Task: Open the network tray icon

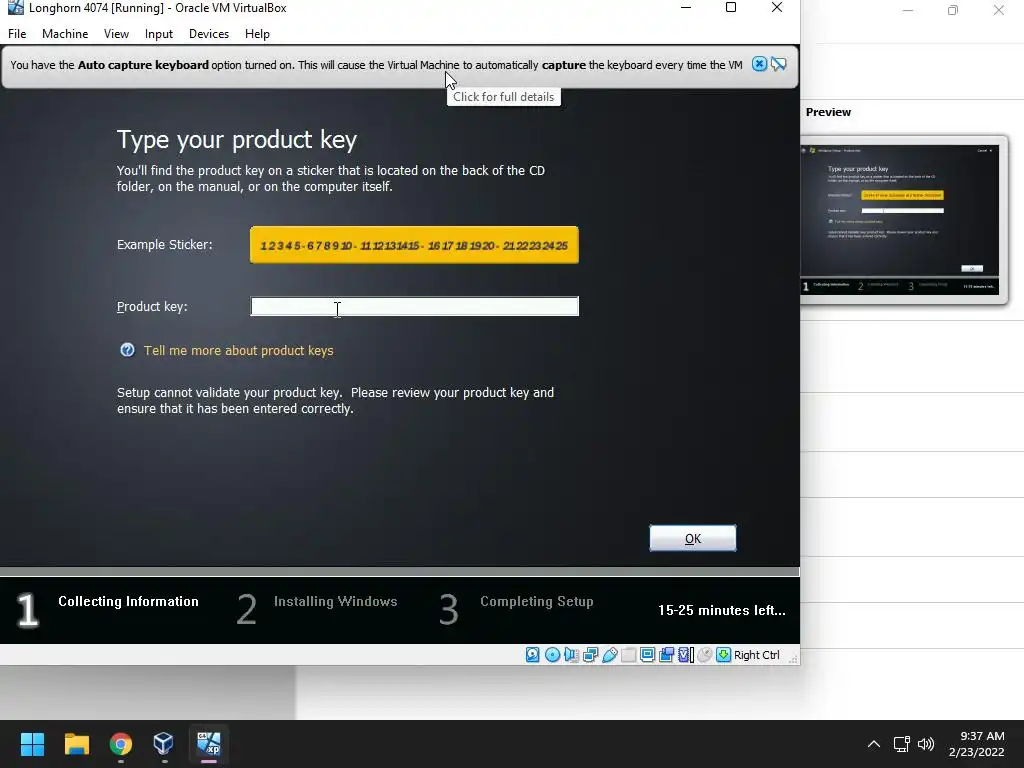Action: (902, 744)
